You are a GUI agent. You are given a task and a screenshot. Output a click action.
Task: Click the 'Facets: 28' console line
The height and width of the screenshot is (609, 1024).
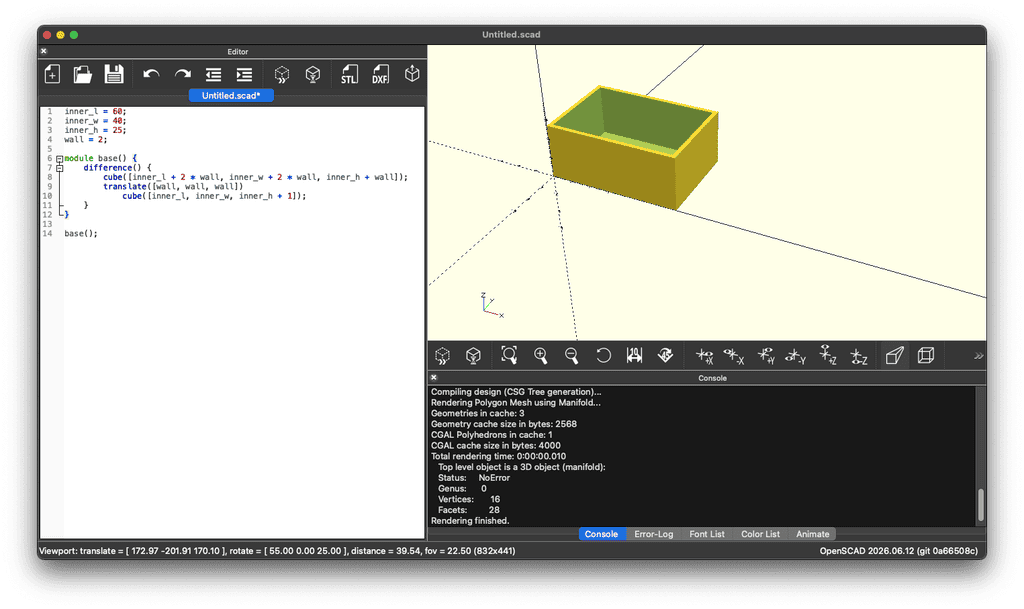pos(468,510)
